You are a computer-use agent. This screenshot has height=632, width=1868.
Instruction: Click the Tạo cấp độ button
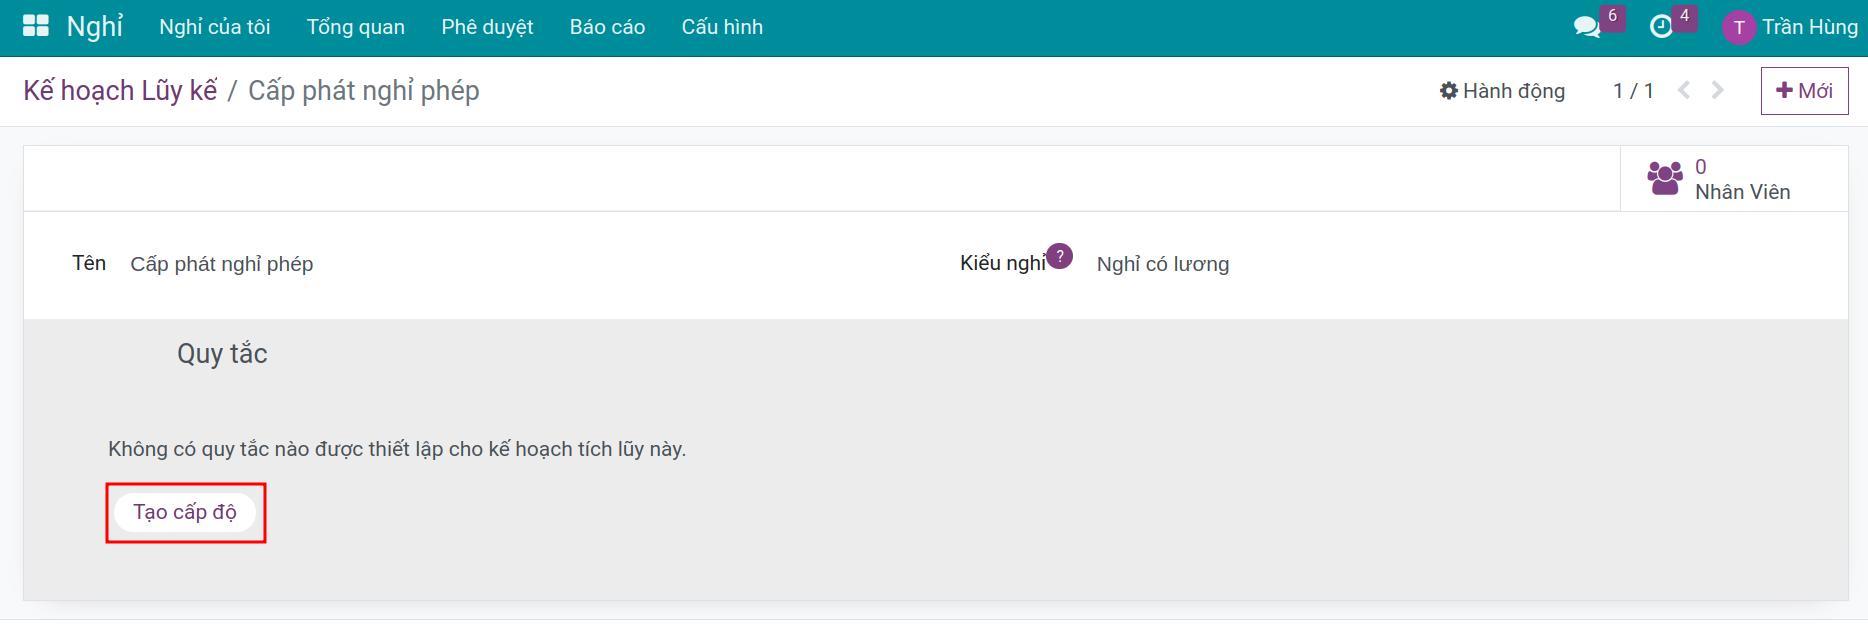[x=185, y=512]
